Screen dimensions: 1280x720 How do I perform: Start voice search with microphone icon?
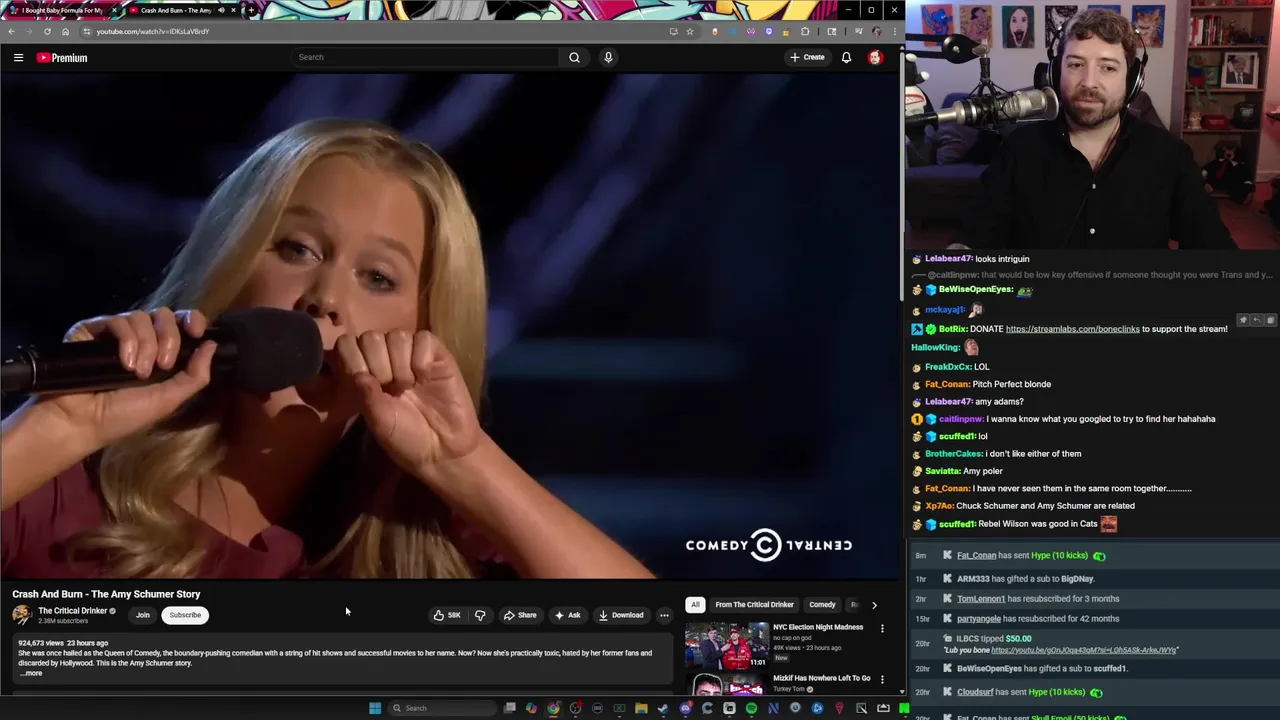click(608, 57)
